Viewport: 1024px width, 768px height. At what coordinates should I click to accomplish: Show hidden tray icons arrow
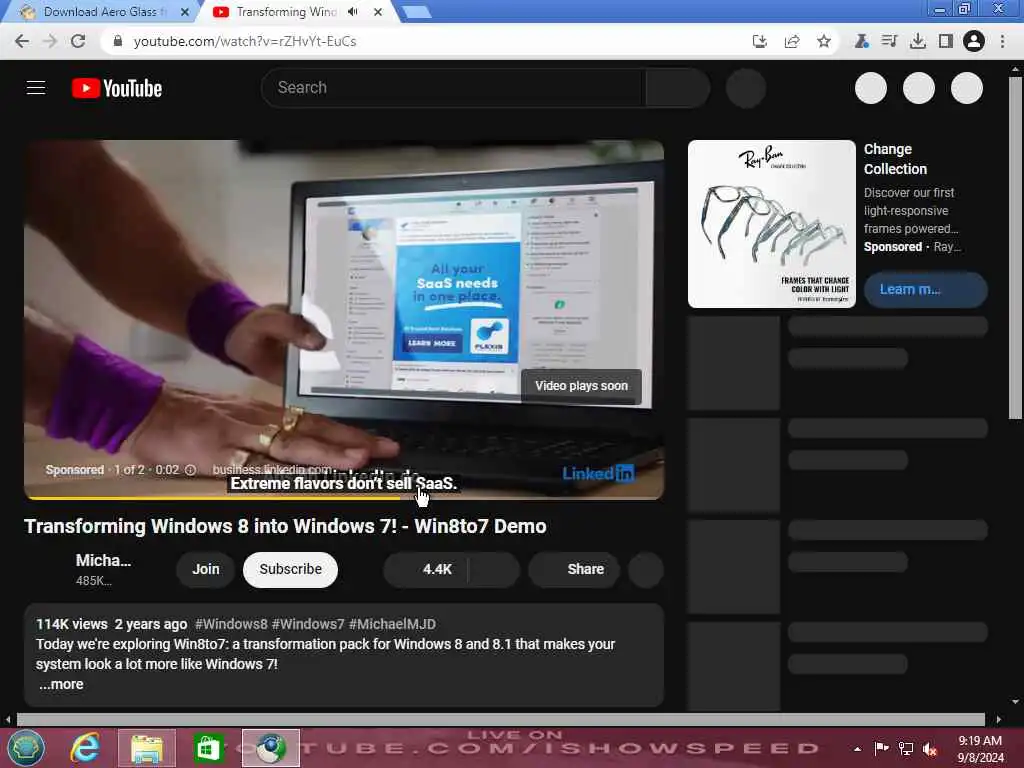tap(857, 749)
